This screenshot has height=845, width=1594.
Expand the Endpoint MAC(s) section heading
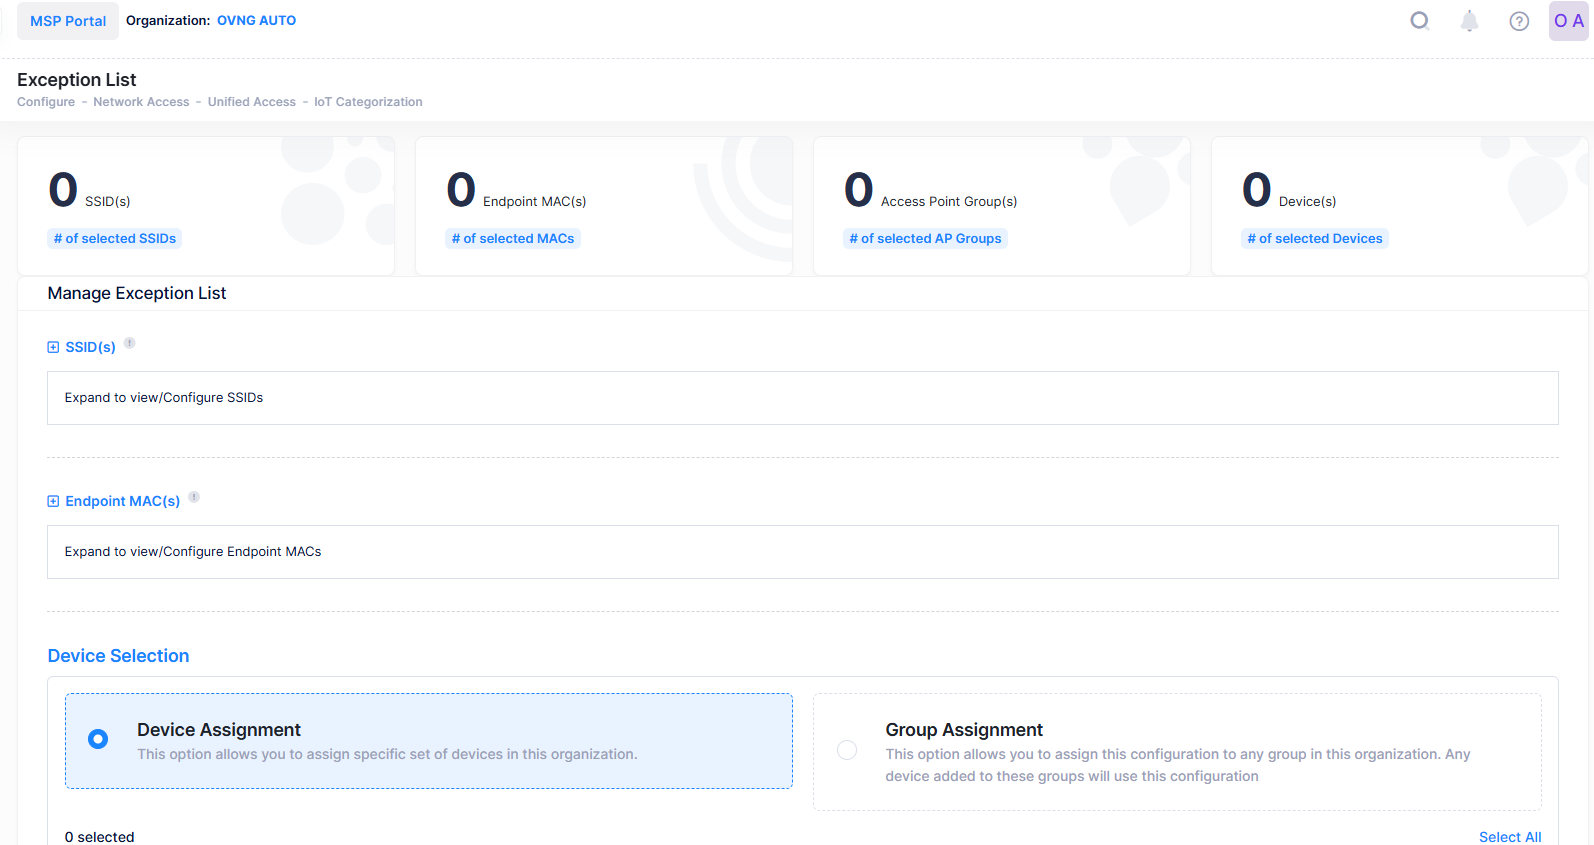point(122,501)
